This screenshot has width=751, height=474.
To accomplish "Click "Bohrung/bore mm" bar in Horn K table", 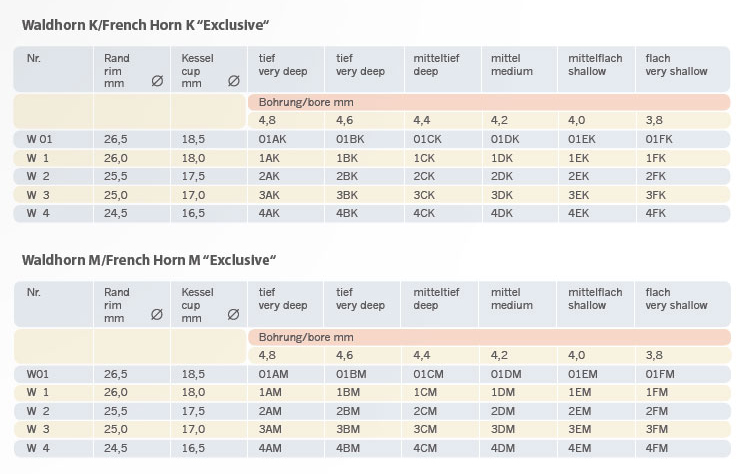I will (488, 103).
